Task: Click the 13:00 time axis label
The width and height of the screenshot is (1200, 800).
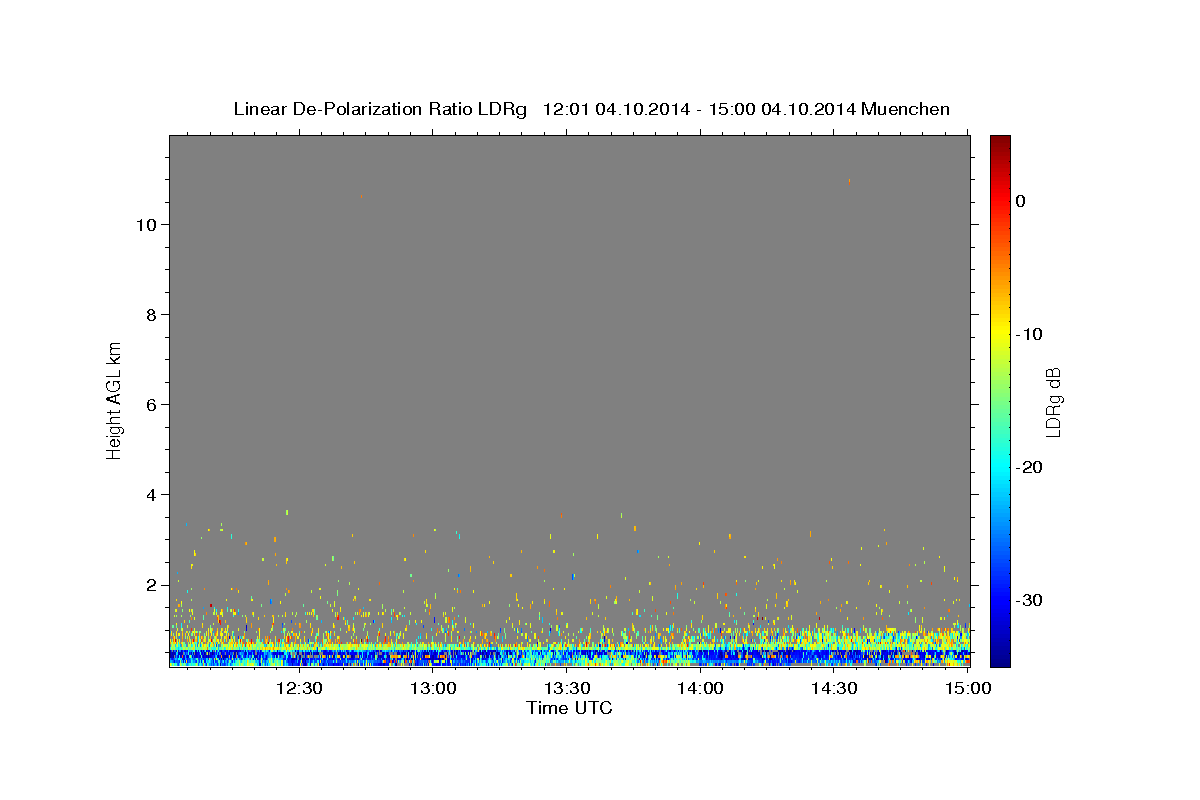Action: 433,688
